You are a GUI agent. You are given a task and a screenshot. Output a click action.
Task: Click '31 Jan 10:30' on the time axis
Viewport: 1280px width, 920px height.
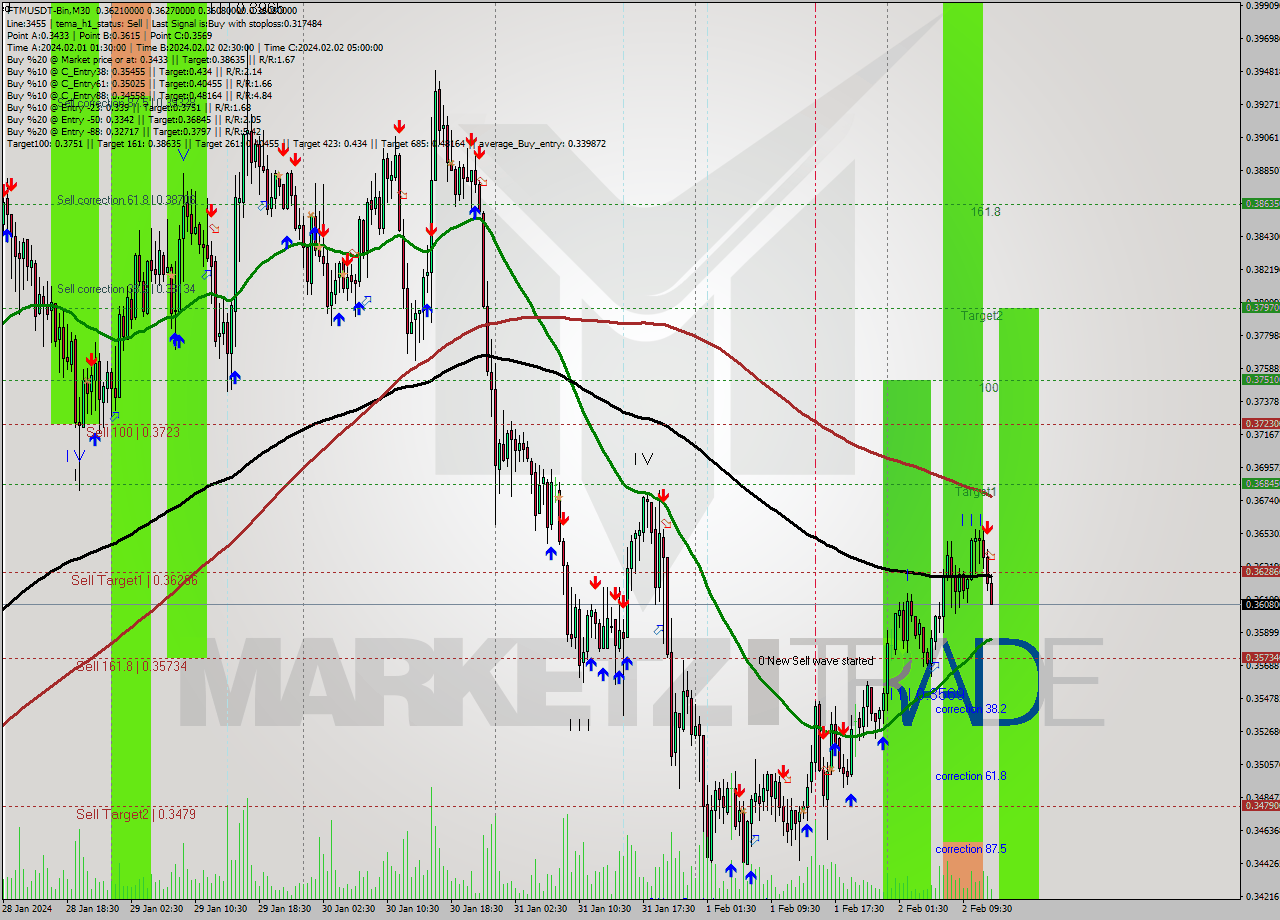pos(604,909)
